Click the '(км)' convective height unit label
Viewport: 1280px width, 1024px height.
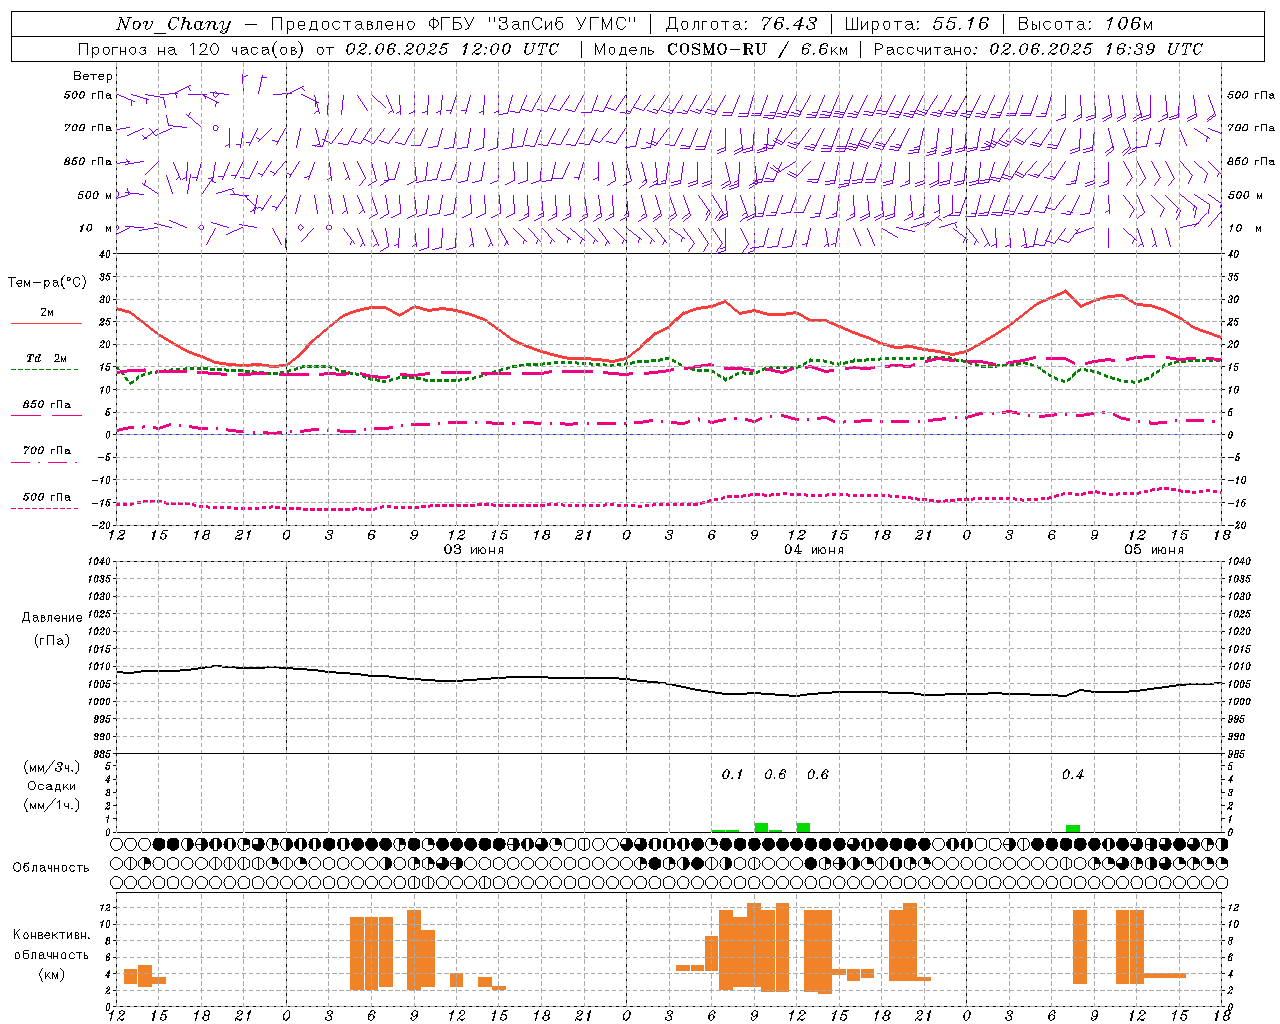[52, 974]
